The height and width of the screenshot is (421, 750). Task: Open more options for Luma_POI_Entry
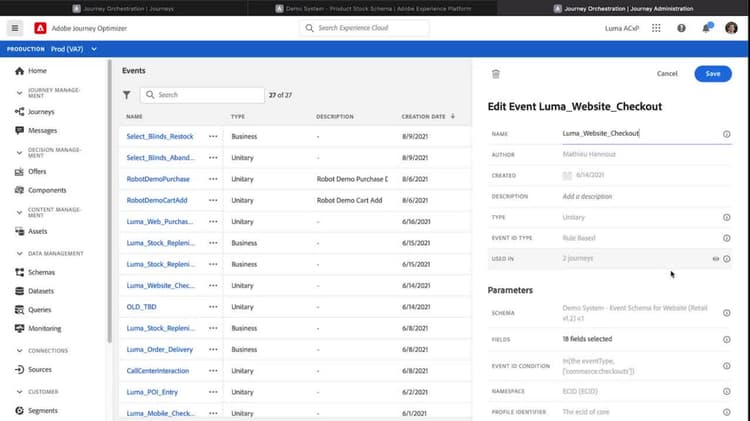pyautogui.click(x=213, y=392)
